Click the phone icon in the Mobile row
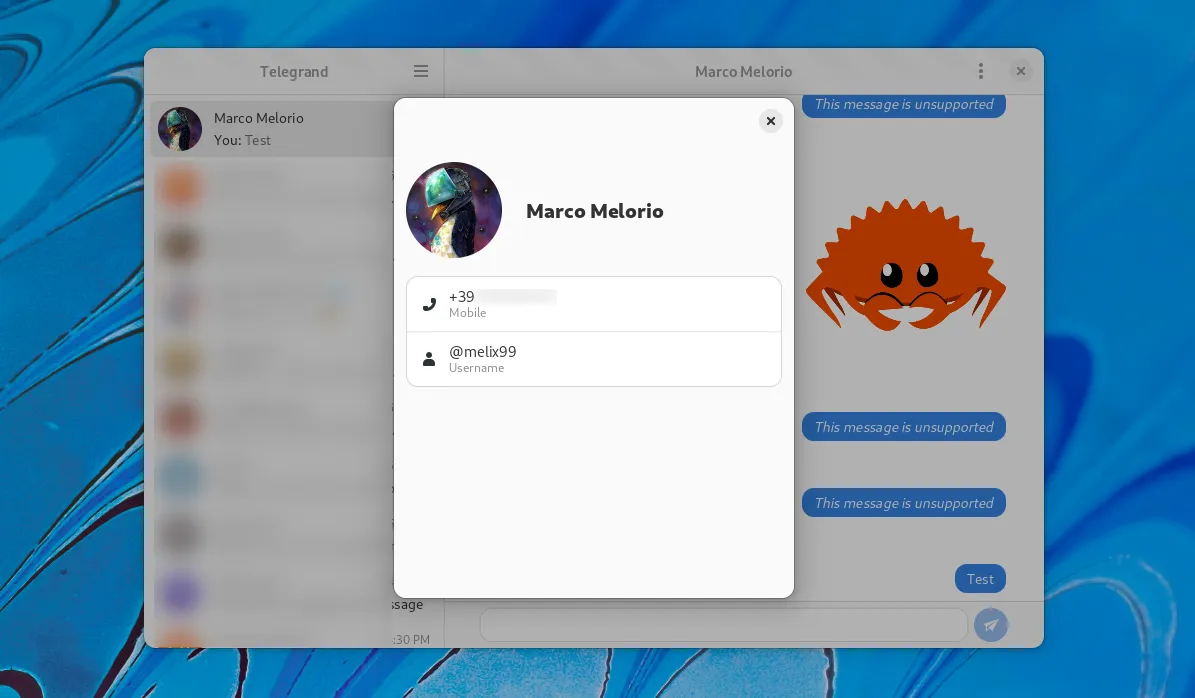Image resolution: width=1195 pixels, height=698 pixels. tap(429, 304)
